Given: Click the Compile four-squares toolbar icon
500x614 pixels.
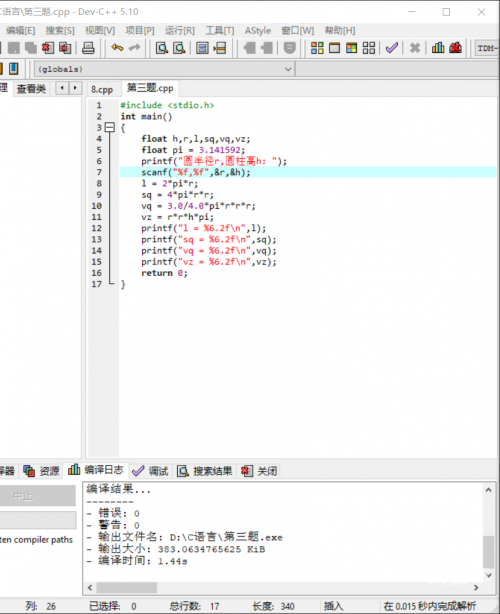Looking at the screenshot, I should coord(317,48).
